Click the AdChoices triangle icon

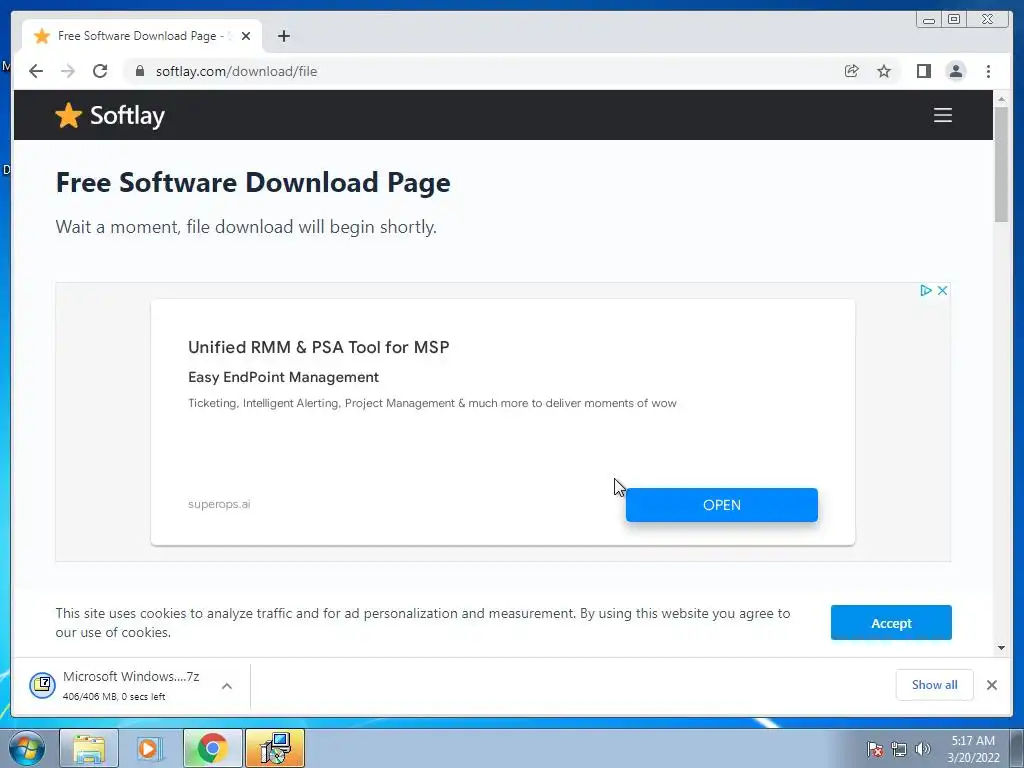[x=925, y=291]
